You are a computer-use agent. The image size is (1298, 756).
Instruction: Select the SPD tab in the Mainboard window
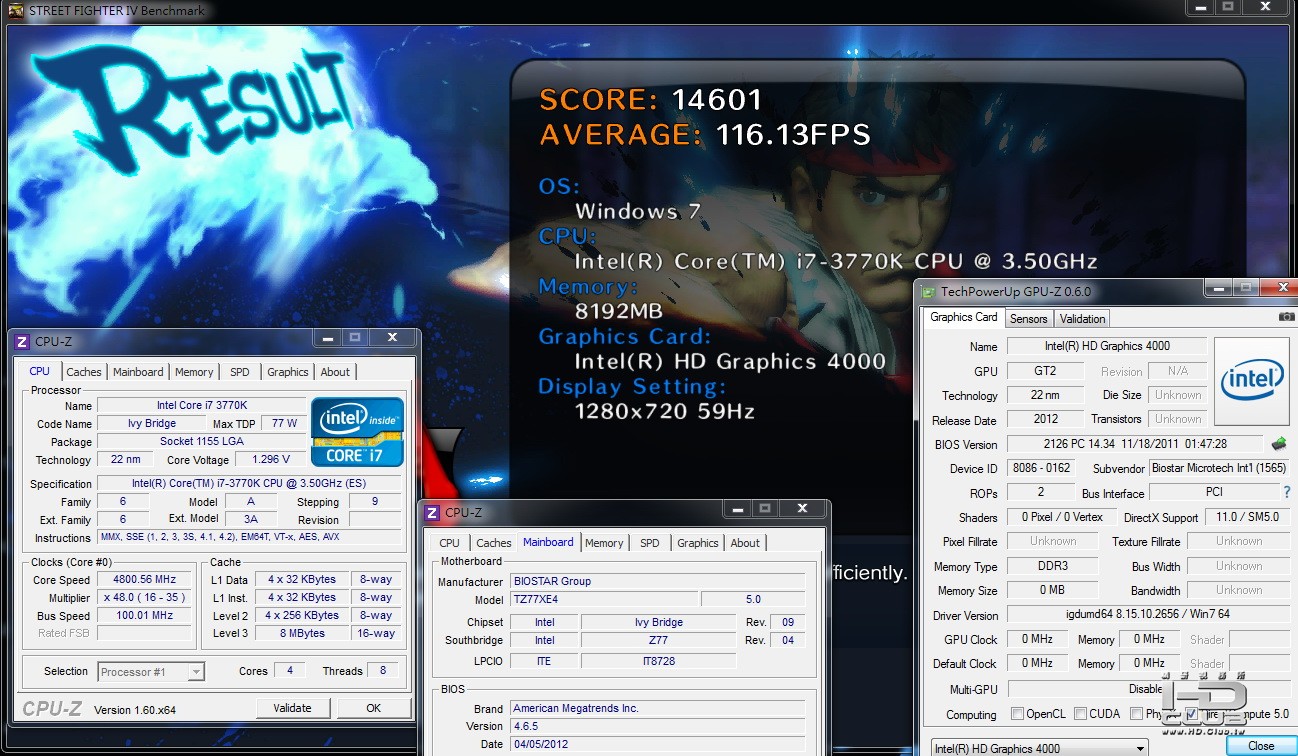[650, 543]
